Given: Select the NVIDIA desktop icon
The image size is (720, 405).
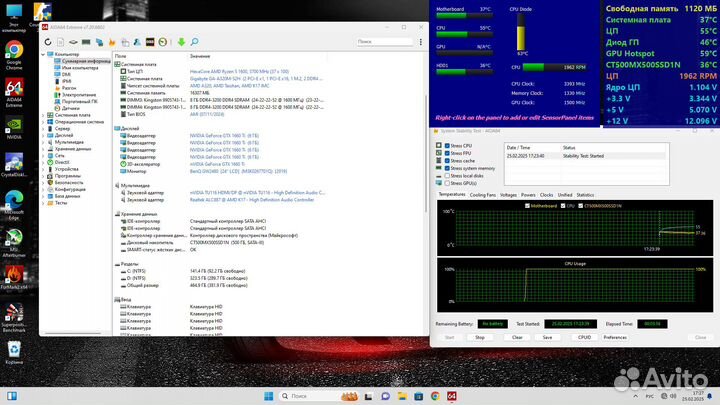Looking at the screenshot, I should tap(14, 128).
